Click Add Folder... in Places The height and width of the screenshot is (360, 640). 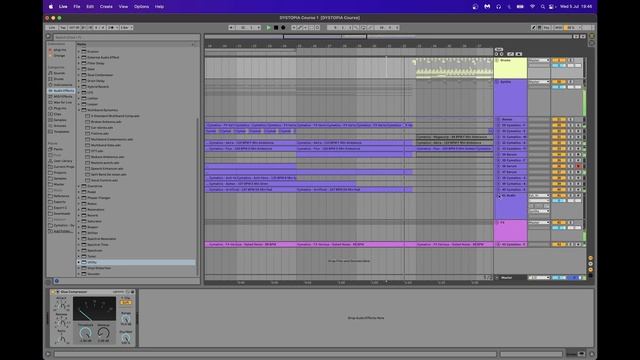[x=62, y=231]
